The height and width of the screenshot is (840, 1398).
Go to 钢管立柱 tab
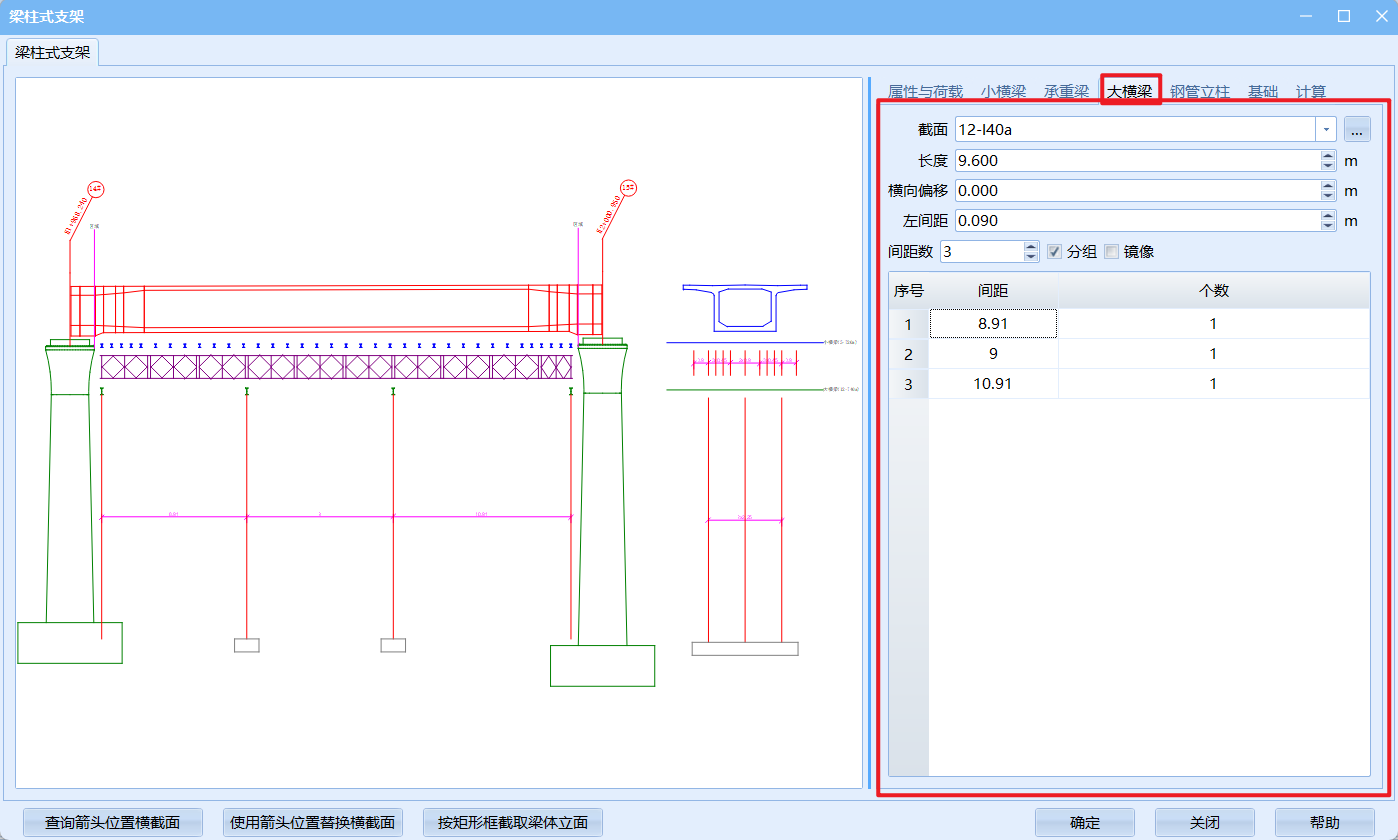pos(1200,91)
